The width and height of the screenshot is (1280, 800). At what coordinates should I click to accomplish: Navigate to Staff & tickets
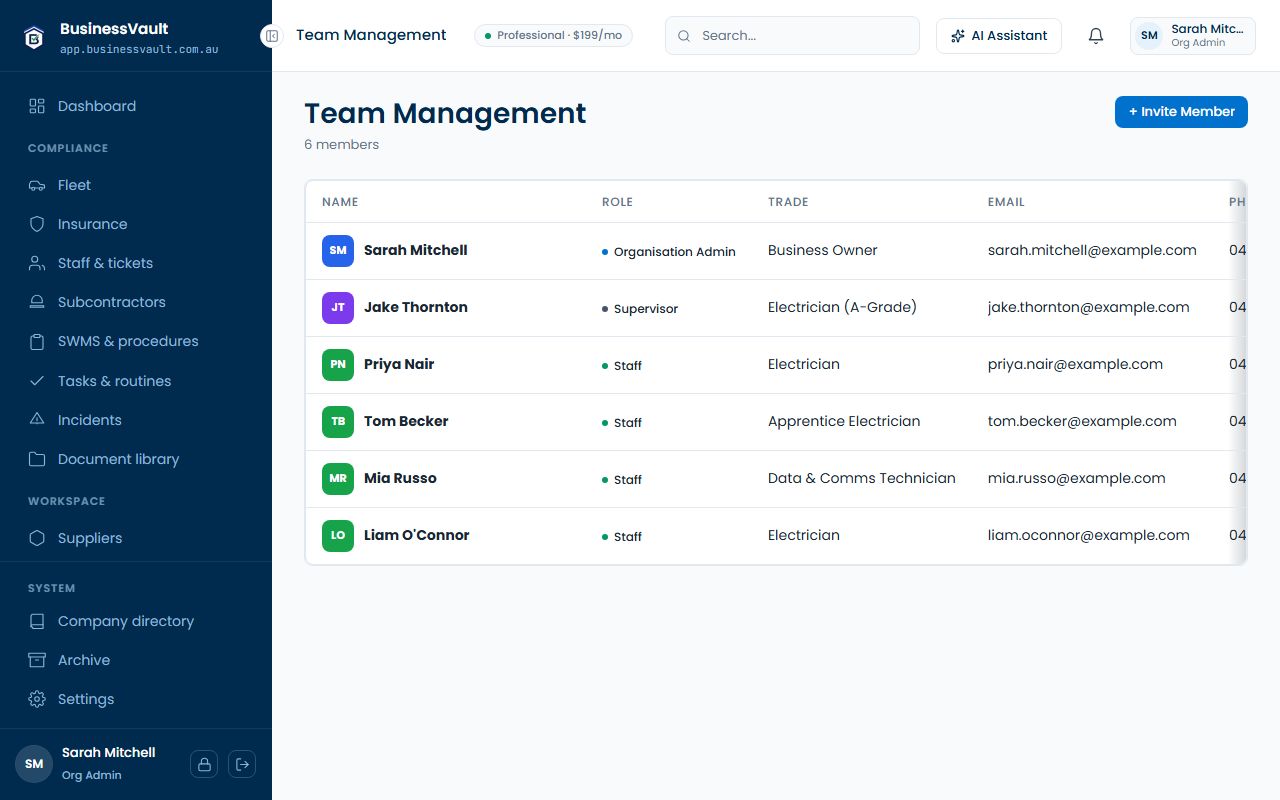coord(136,263)
